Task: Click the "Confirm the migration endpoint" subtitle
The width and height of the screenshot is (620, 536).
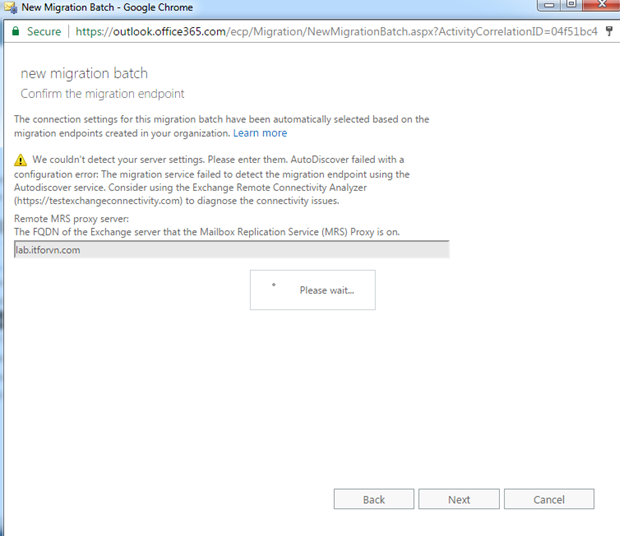Action: [102, 93]
